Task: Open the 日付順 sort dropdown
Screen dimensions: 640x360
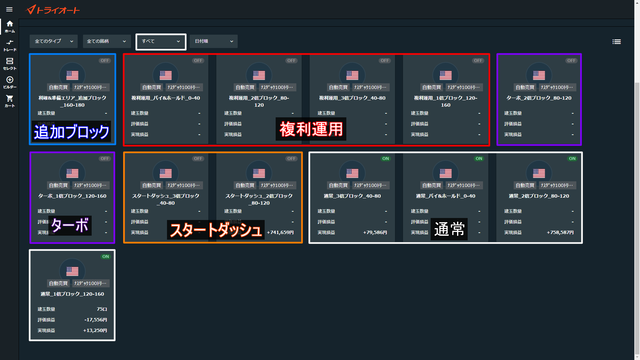Action: (x=213, y=41)
